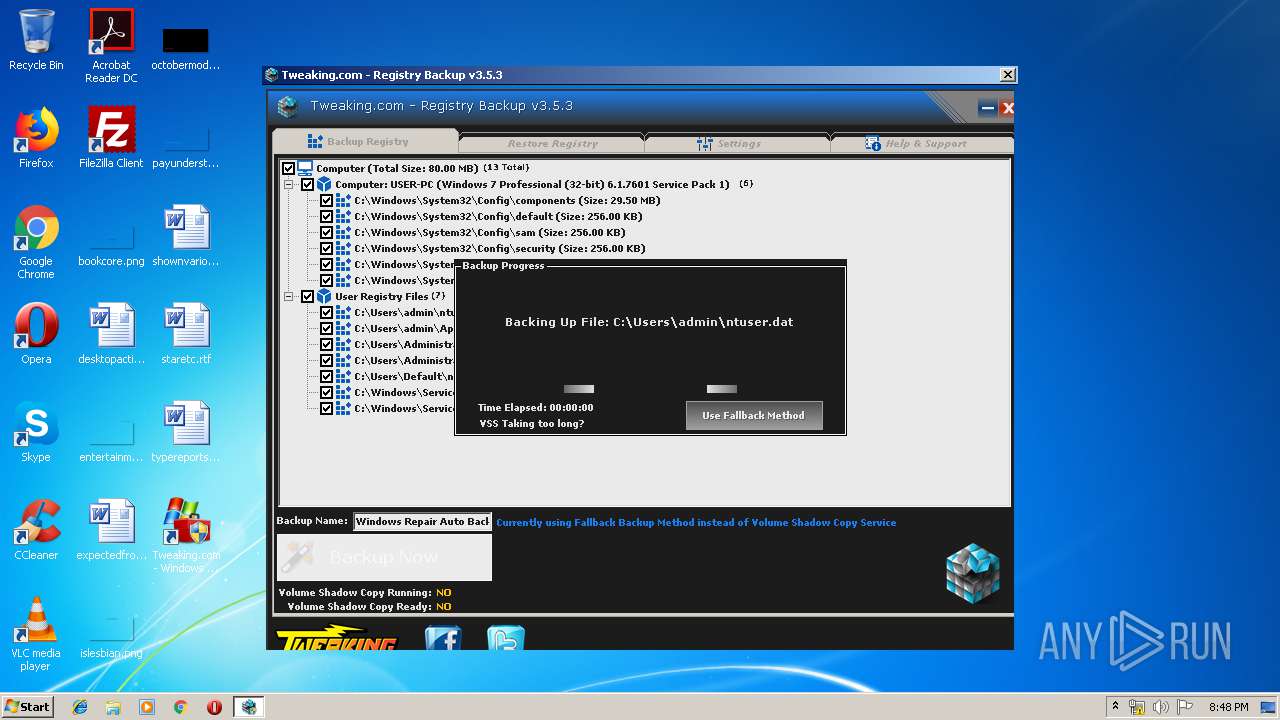Click the Backup Now button
1280x720 pixels.
[x=384, y=557]
